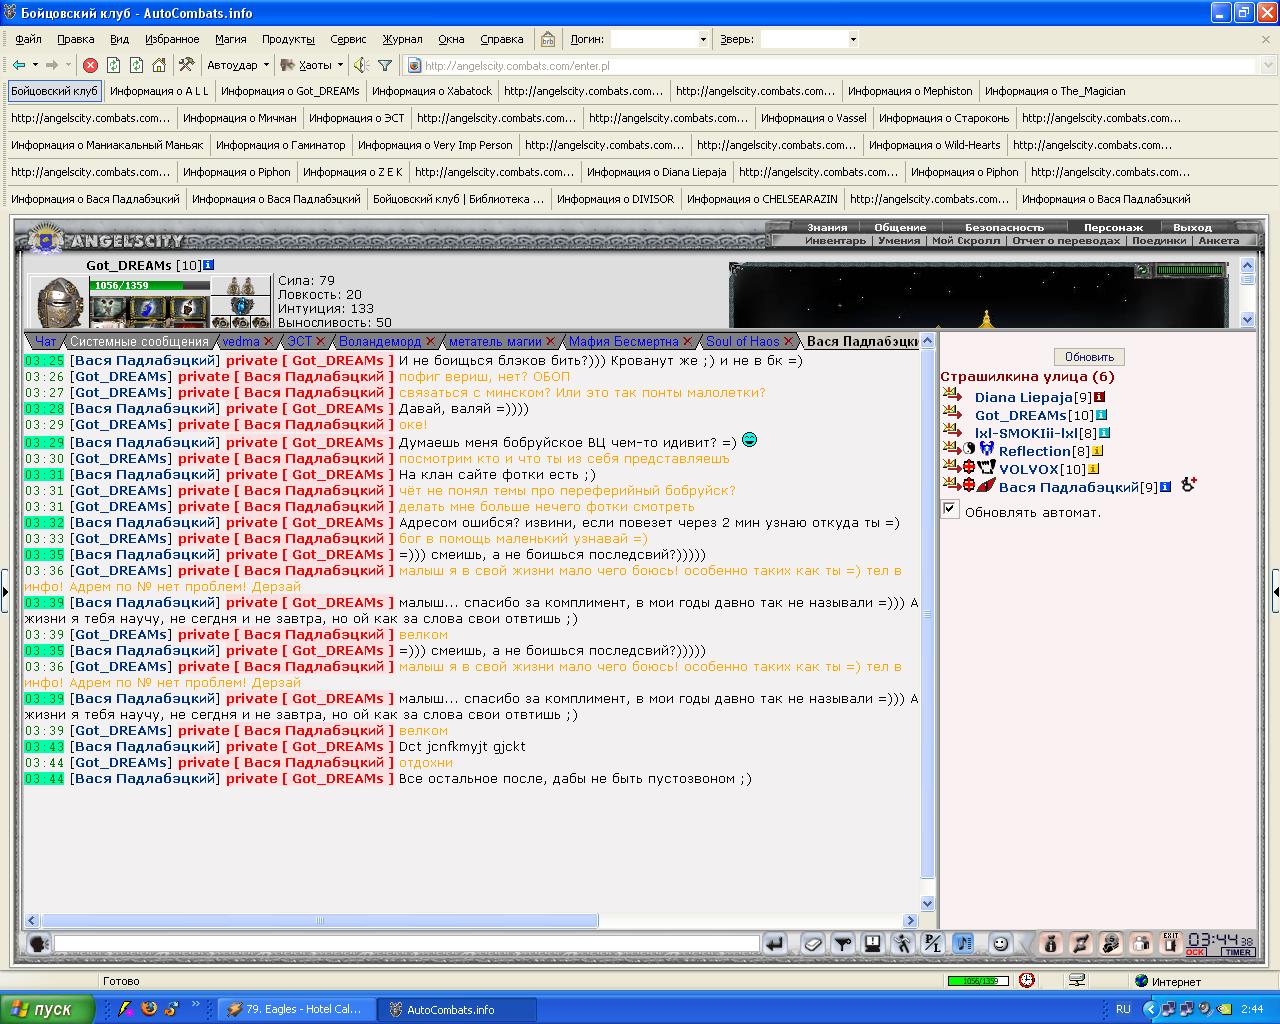Open the Eagles Hotel California taskbar item
The height and width of the screenshot is (1024, 1280).
click(296, 1009)
